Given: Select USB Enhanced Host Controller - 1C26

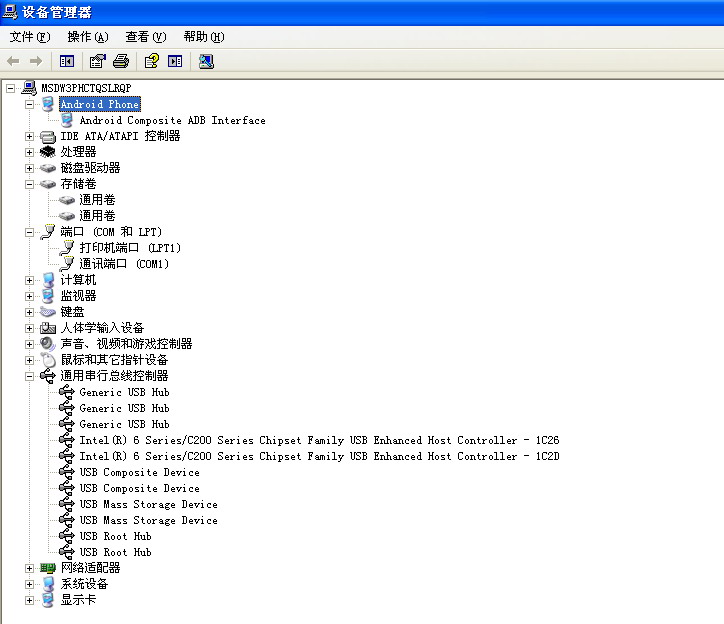Looking at the screenshot, I should (319, 440).
